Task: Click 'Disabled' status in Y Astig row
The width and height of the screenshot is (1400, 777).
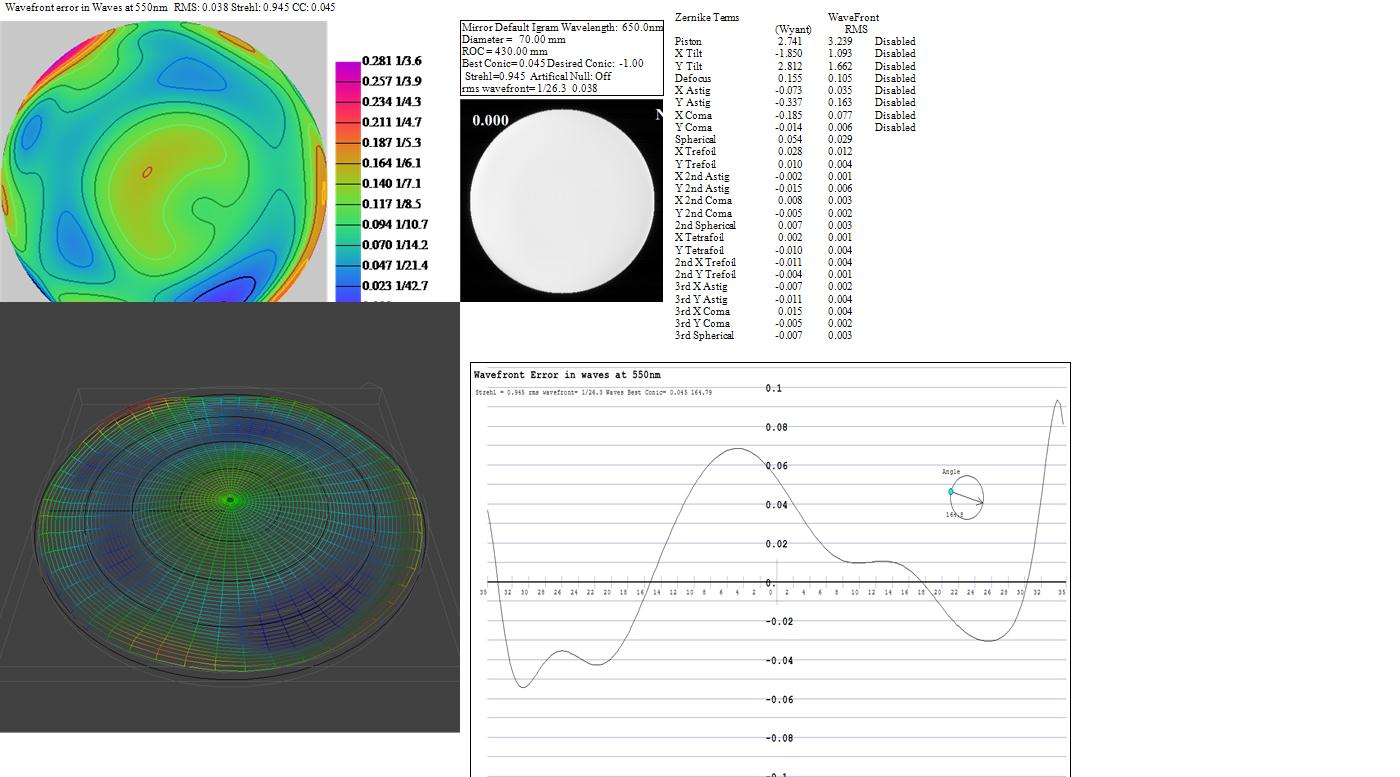Action: 895,103
